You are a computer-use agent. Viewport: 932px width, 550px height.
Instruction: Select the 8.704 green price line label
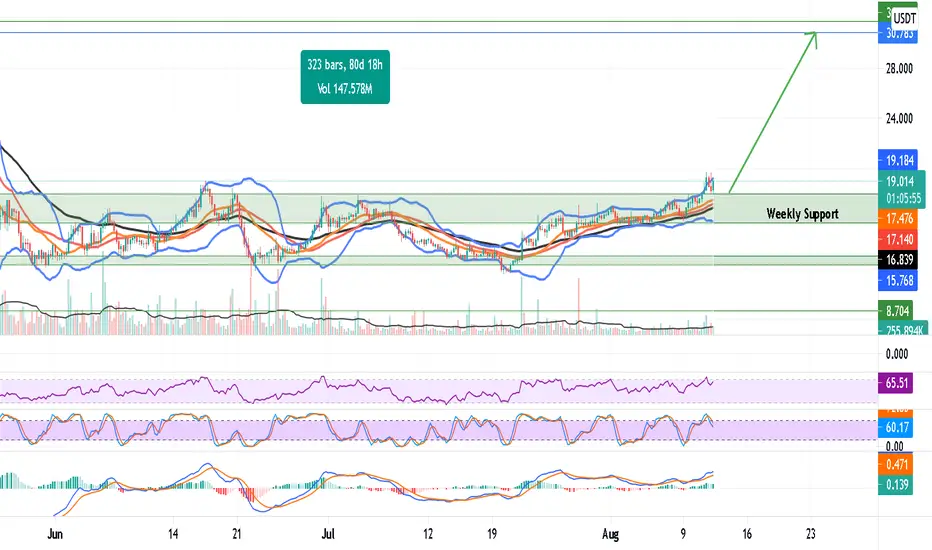(x=896, y=311)
